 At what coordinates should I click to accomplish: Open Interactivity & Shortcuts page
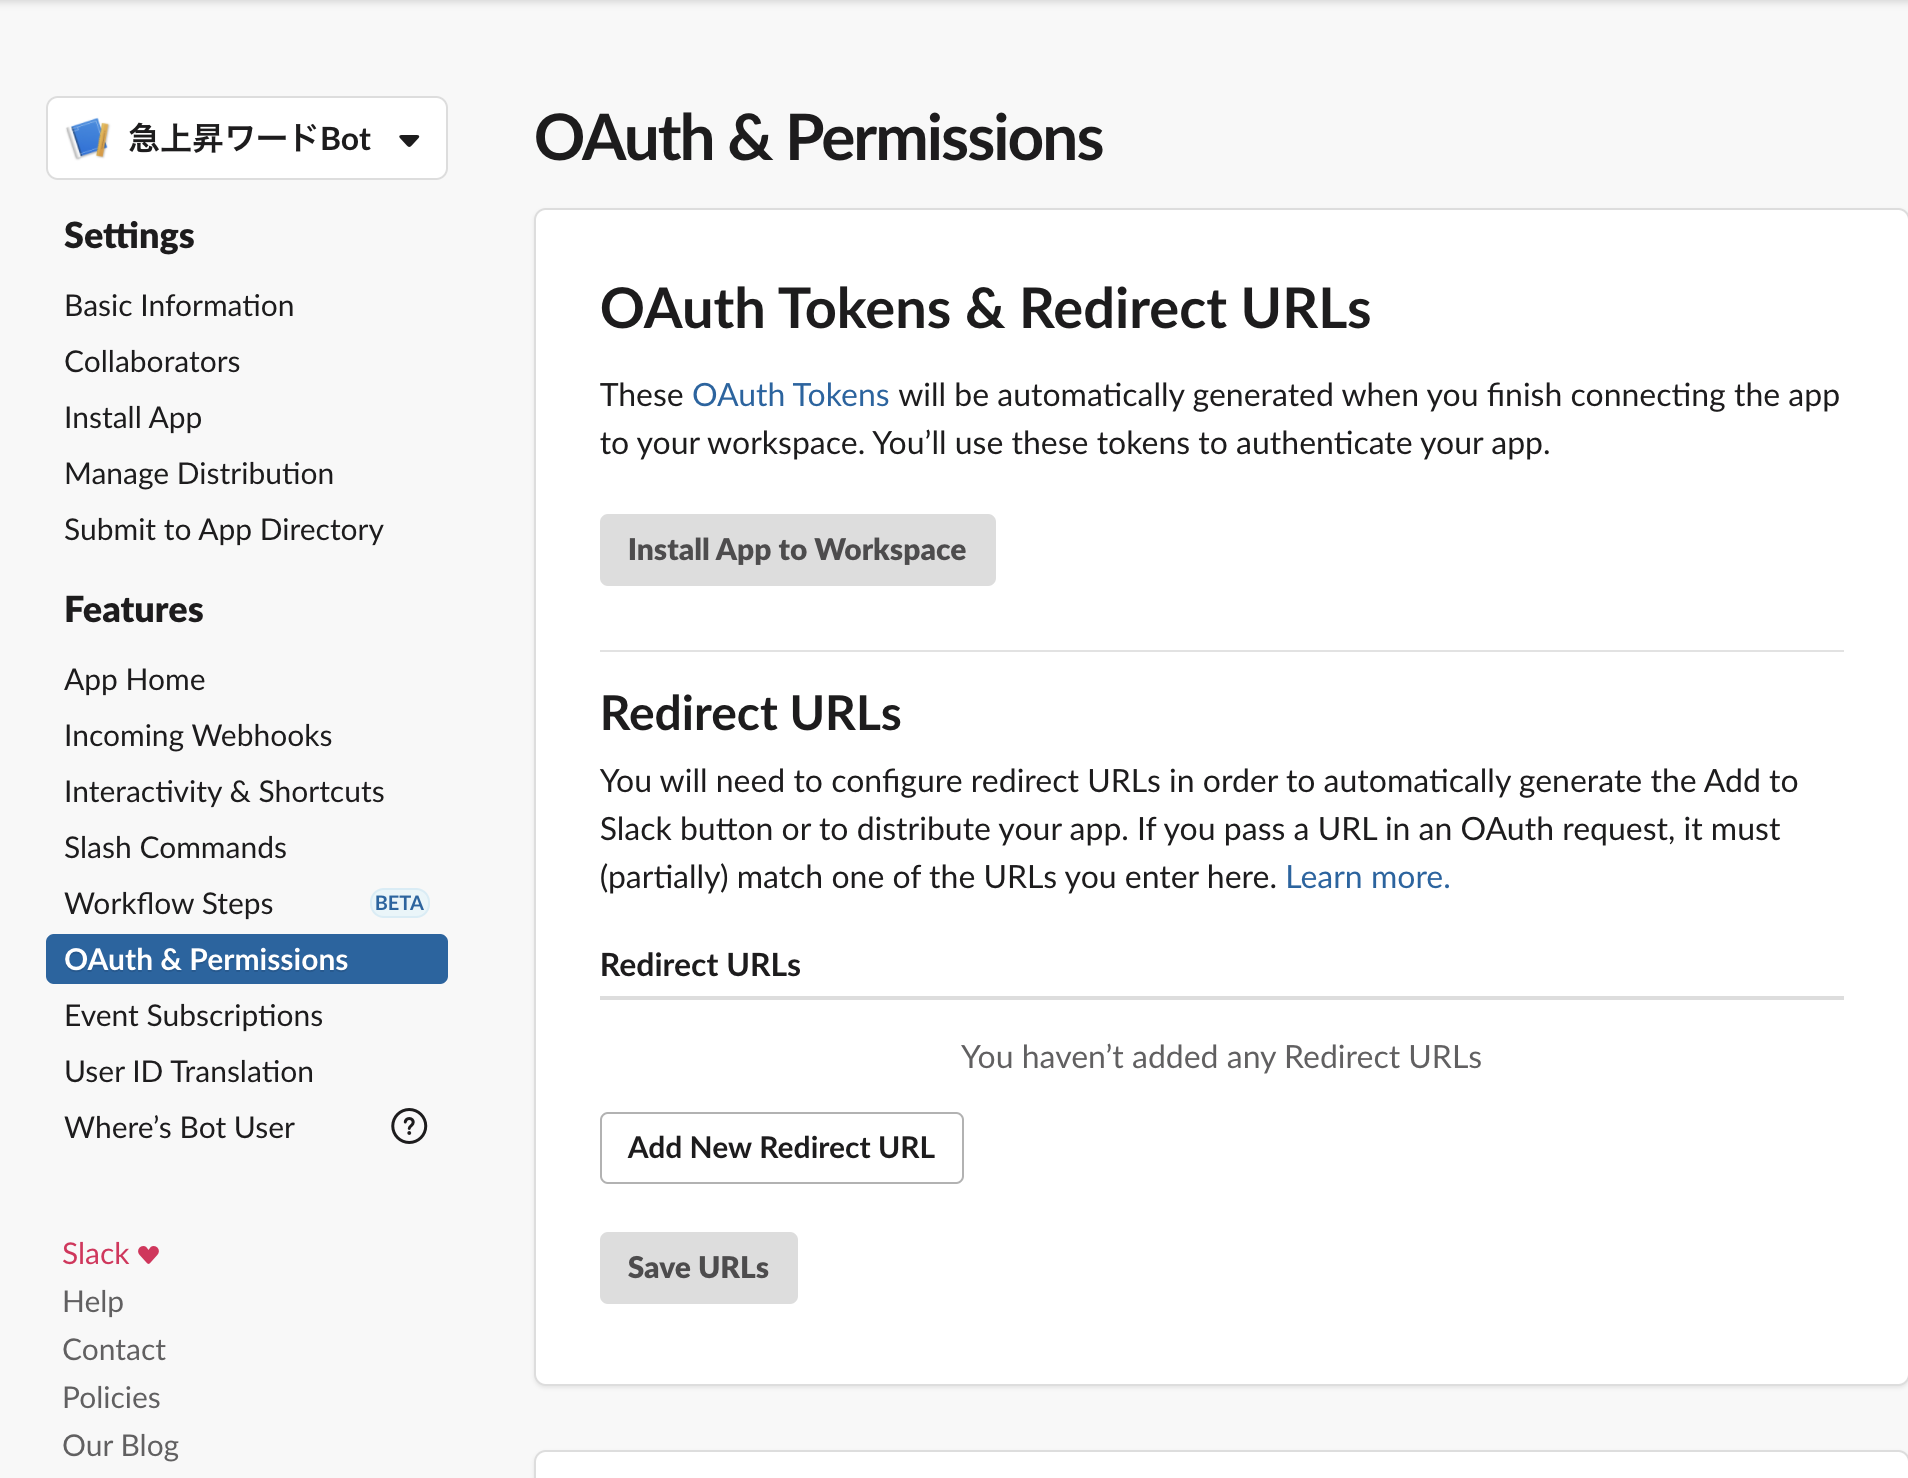(x=224, y=792)
